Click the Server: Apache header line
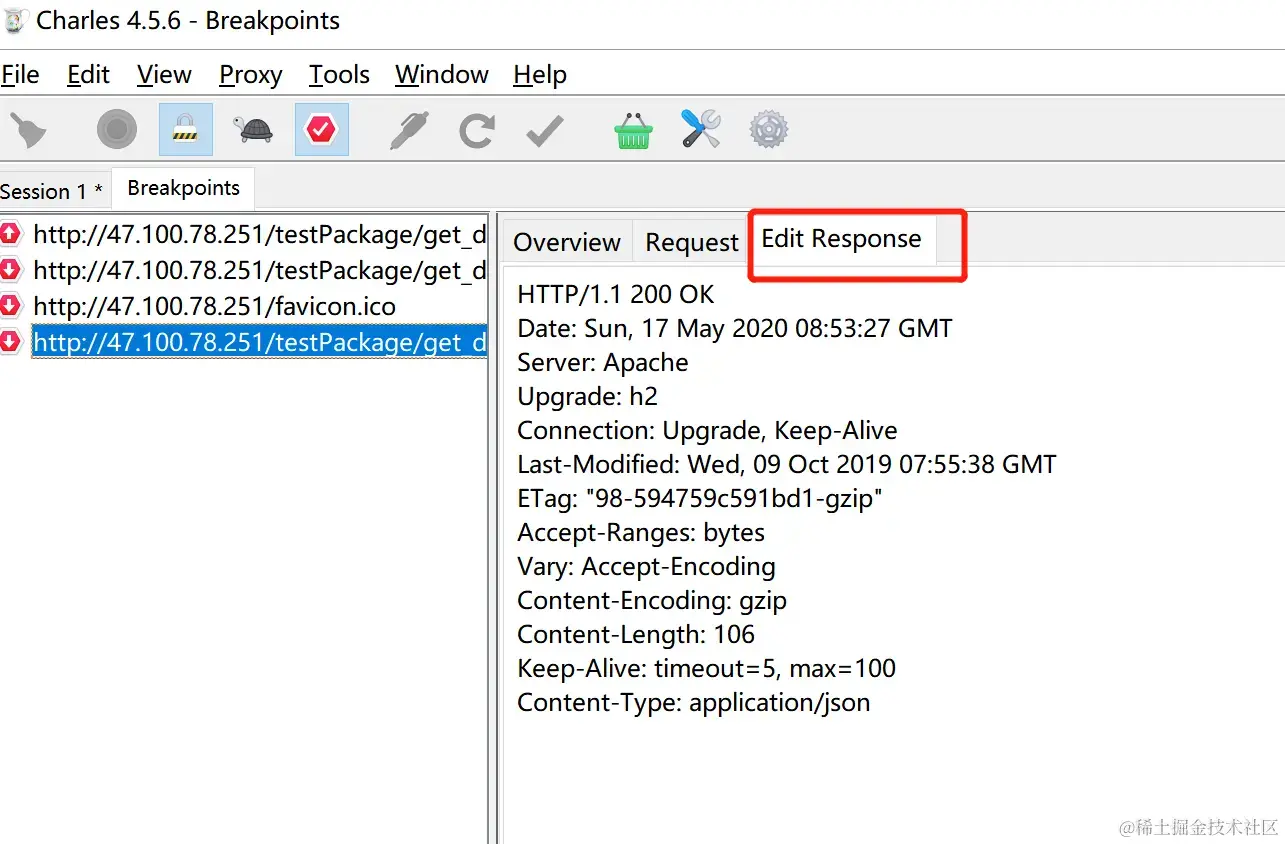This screenshot has height=844, width=1285. (x=603, y=362)
